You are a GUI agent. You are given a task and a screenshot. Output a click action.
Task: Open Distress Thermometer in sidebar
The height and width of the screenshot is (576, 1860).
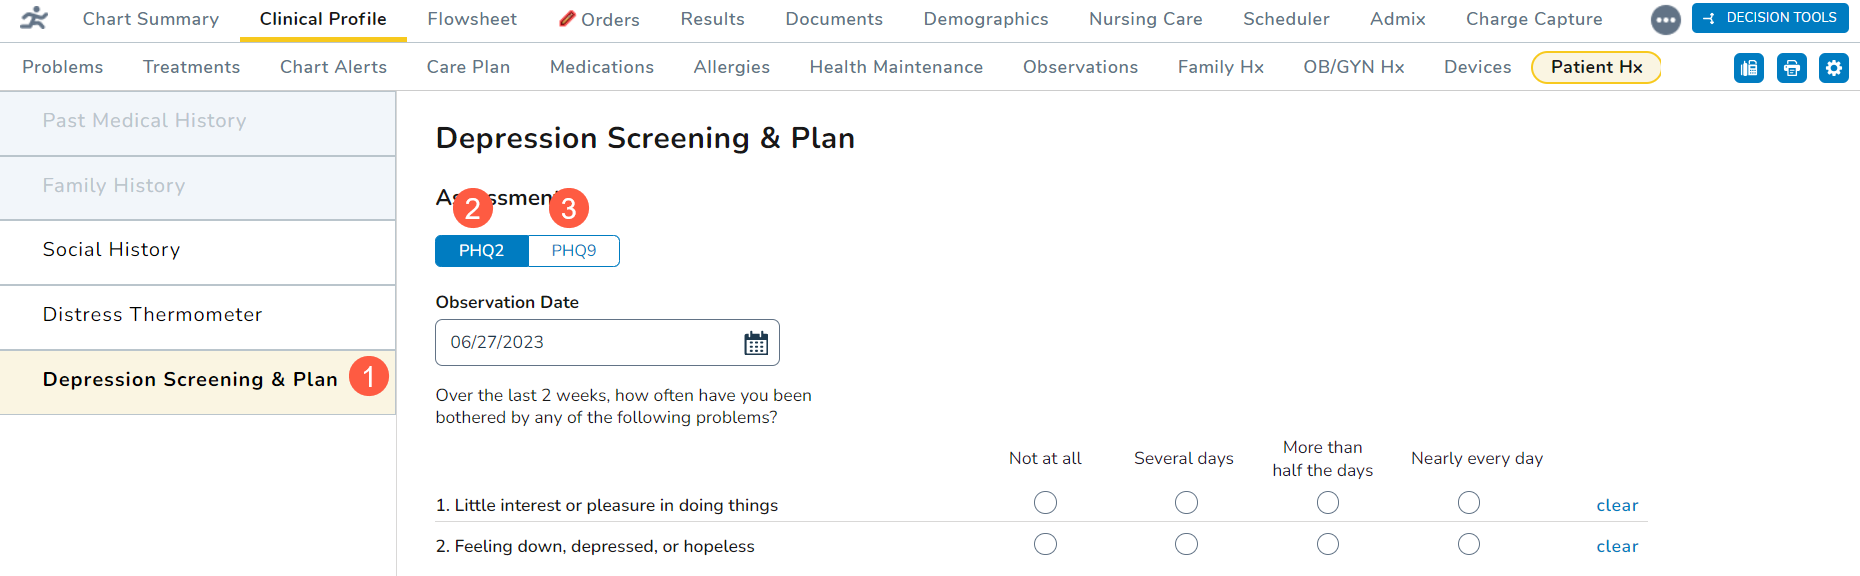[152, 315]
